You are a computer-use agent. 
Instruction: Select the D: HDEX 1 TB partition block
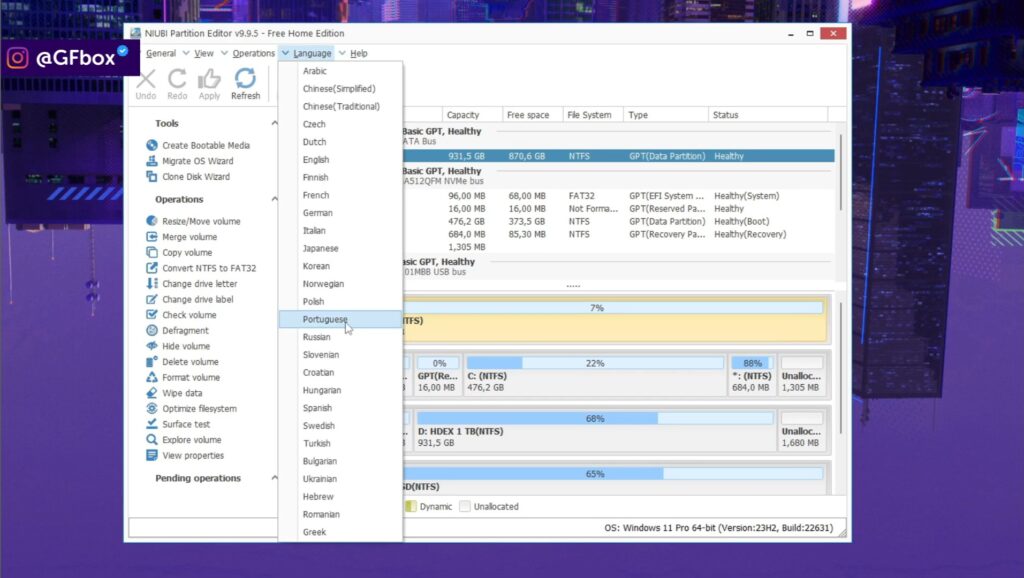(595, 430)
